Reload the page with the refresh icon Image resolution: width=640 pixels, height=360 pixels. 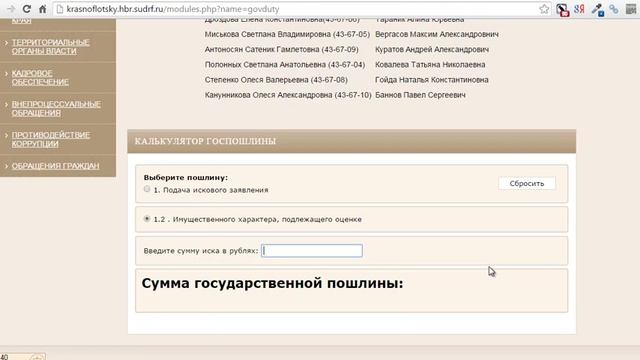(27, 9)
